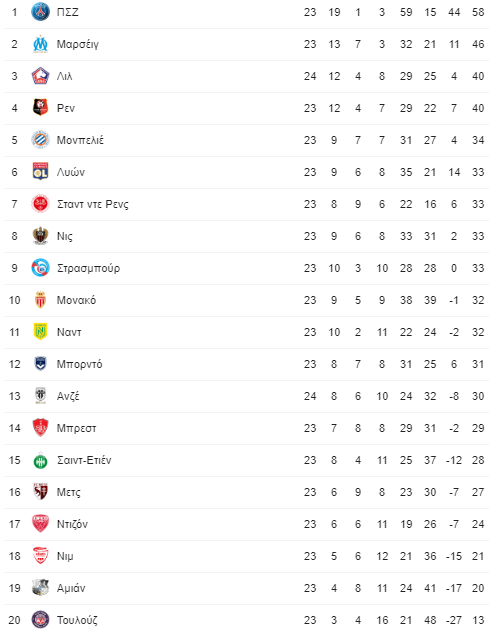The image size is (489, 635).
Task: Click the Νιμ club crest icon
Action: [x=41, y=556]
